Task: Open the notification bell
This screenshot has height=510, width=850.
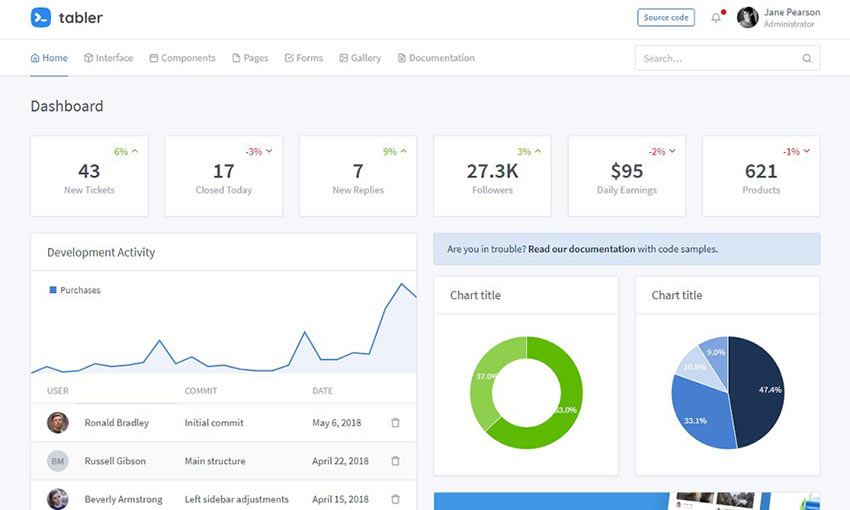Action: (x=716, y=18)
